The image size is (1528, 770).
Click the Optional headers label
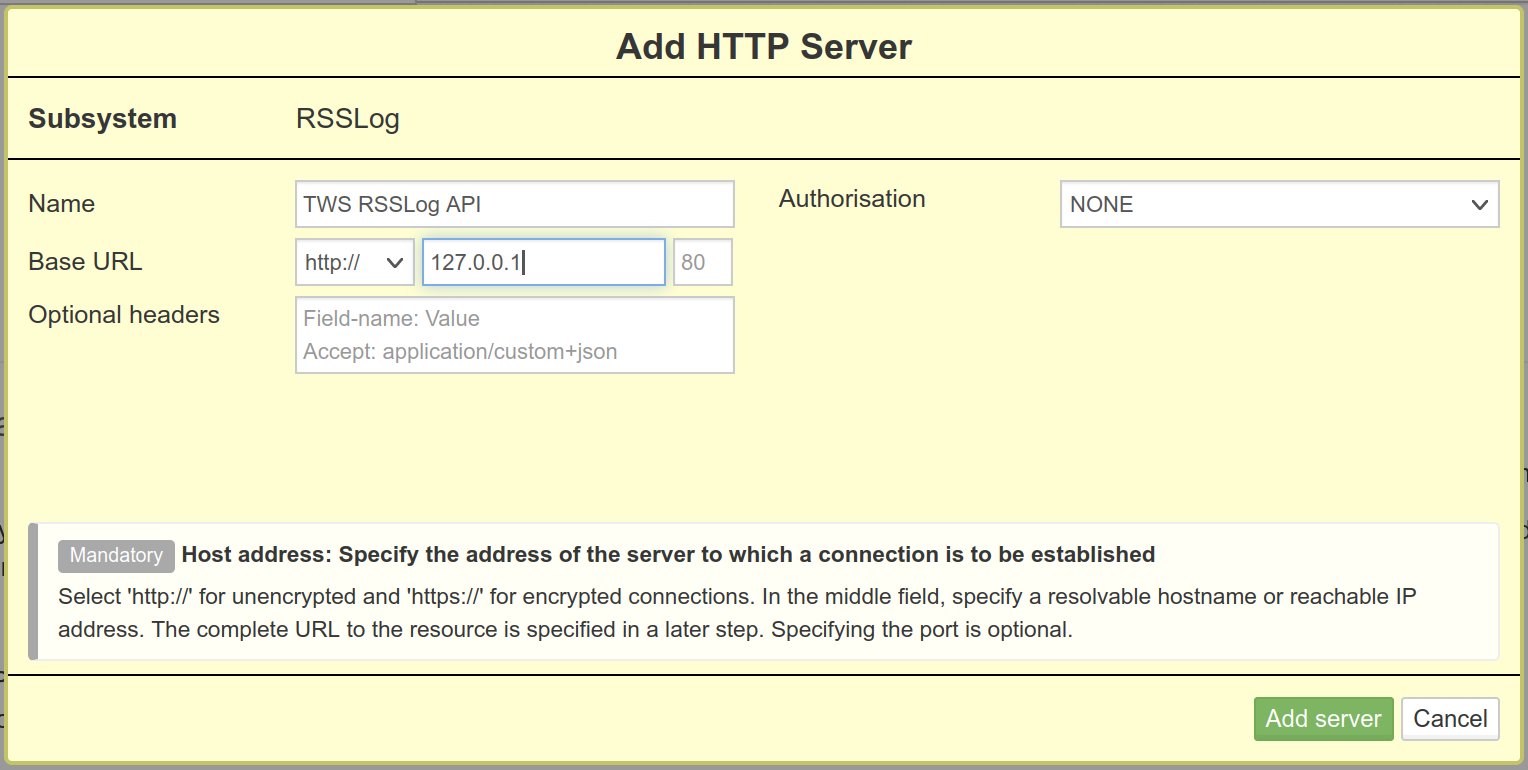point(124,314)
